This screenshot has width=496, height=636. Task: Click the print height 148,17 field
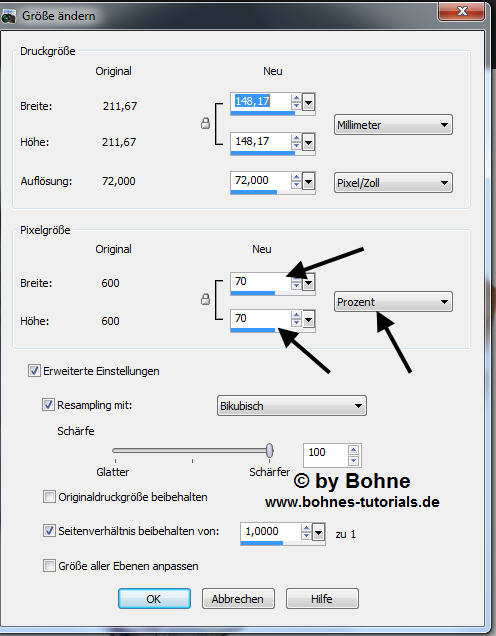click(x=261, y=141)
